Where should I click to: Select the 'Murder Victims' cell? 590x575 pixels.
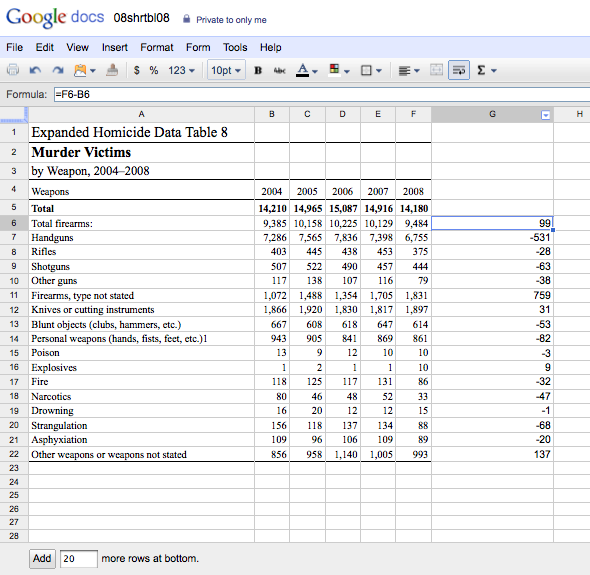(x=141, y=152)
